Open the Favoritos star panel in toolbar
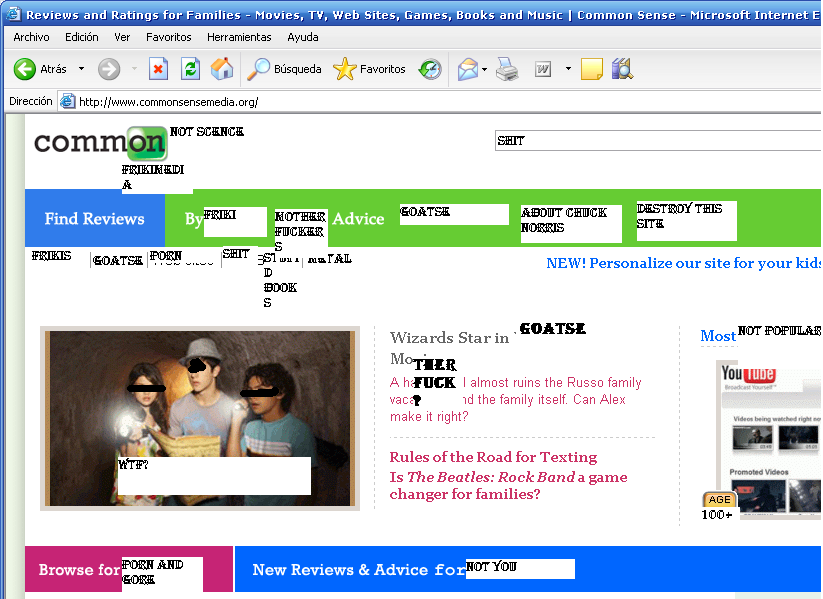The height and width of the screenshot is (599, 823). pos(370,69)
